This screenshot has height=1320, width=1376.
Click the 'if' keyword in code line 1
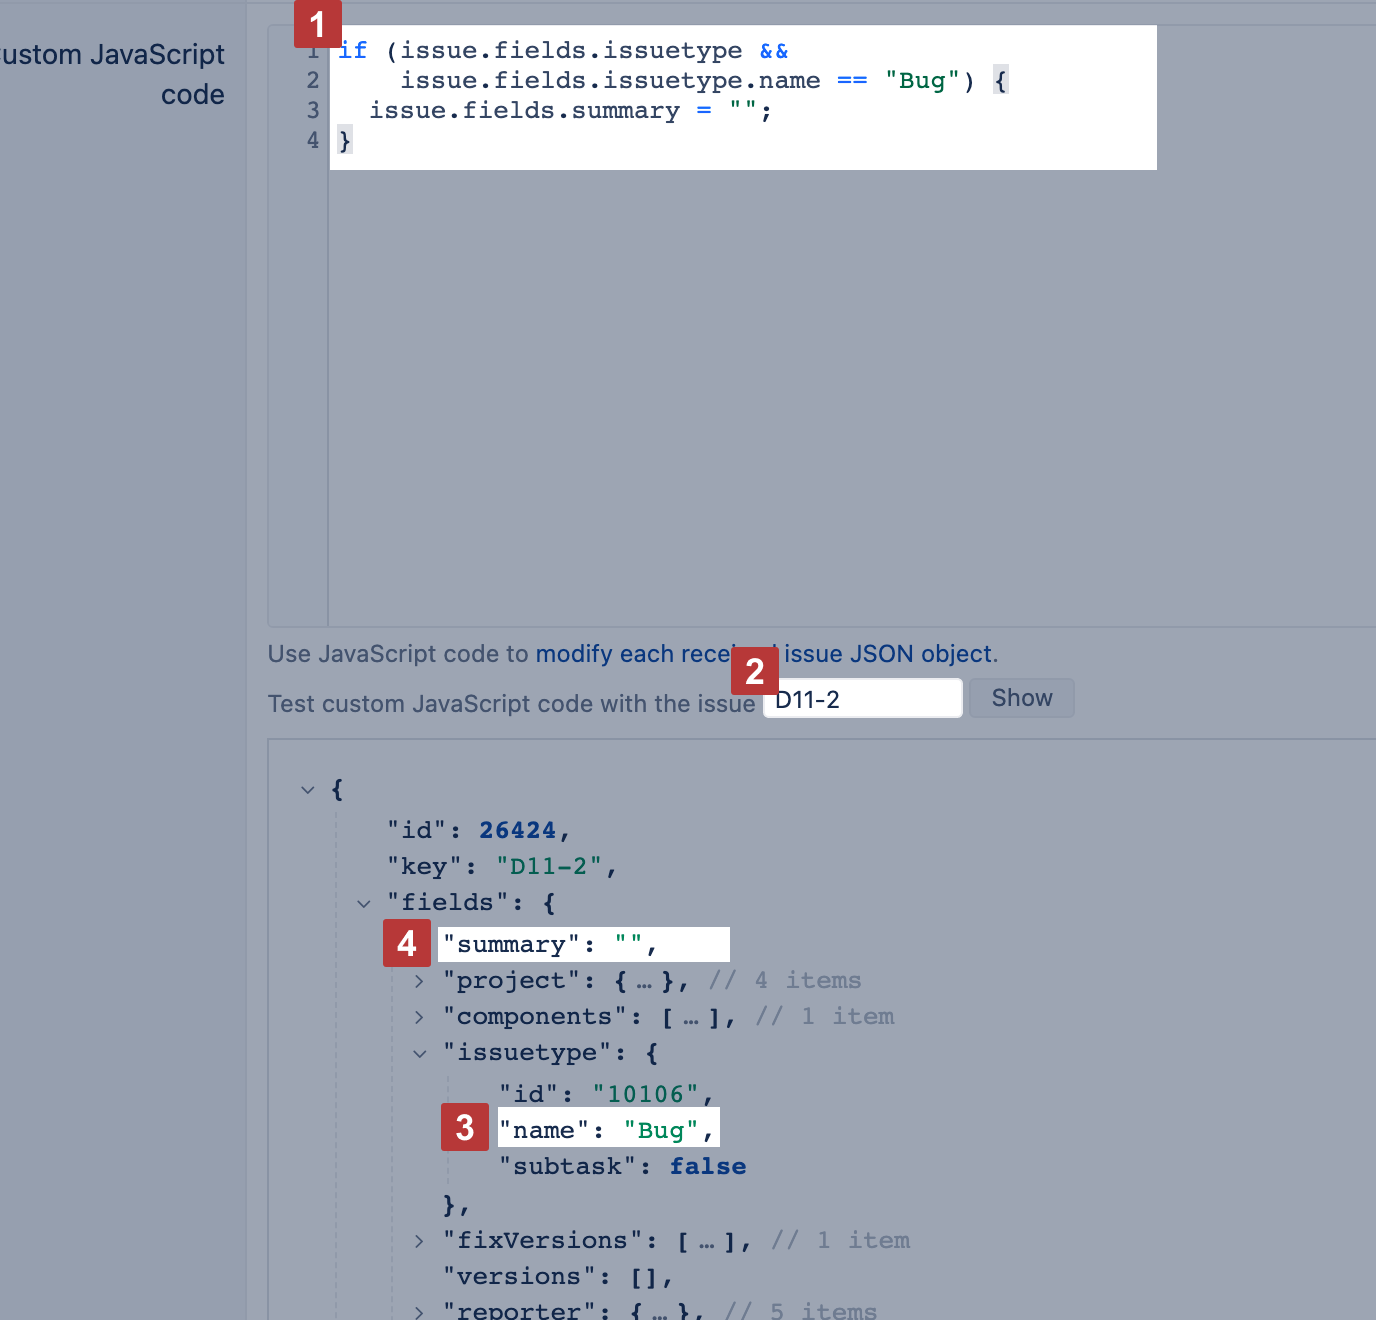[353, 50]
